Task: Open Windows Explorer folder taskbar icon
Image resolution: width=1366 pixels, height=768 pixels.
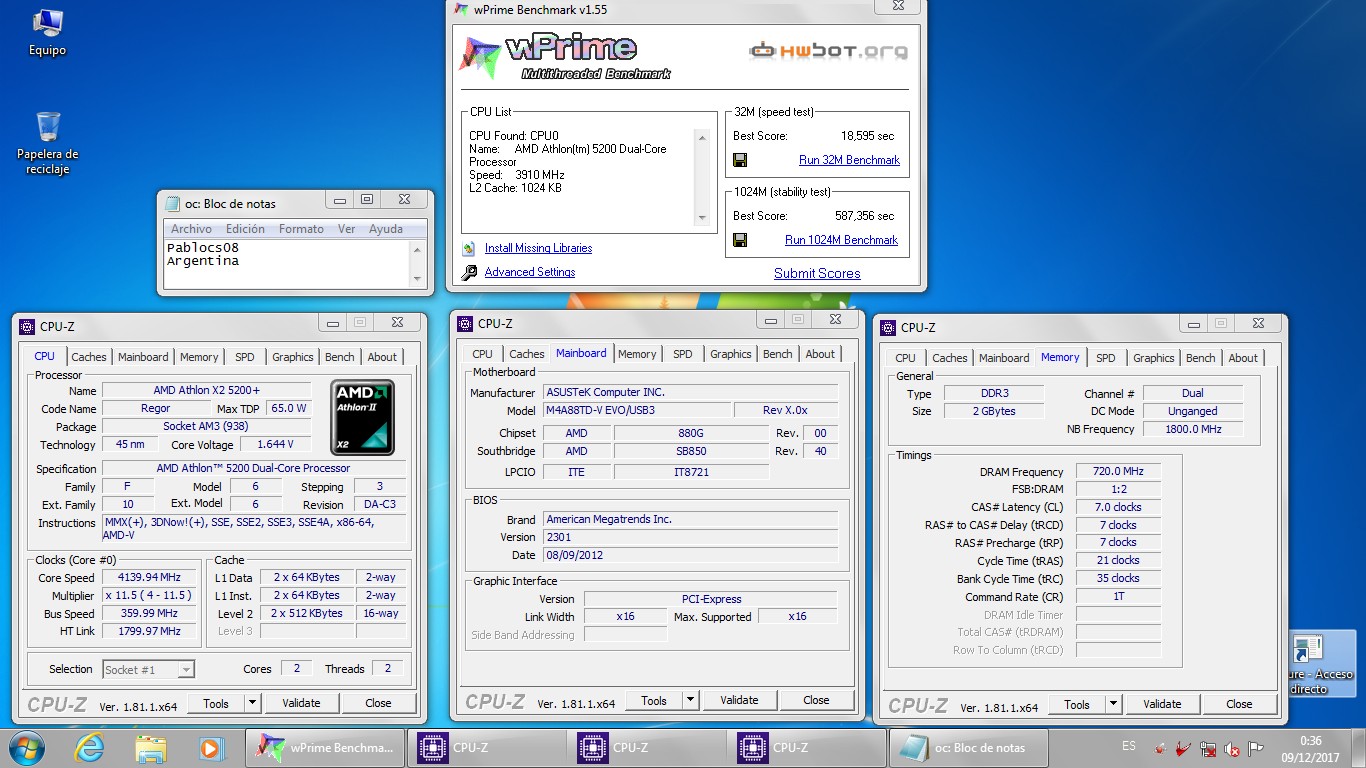Action: click(151, 747)
